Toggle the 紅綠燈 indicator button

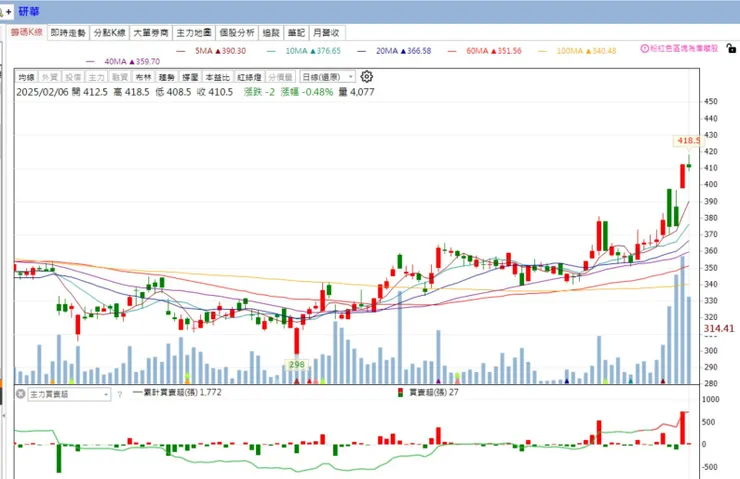[x=249, y=77]
